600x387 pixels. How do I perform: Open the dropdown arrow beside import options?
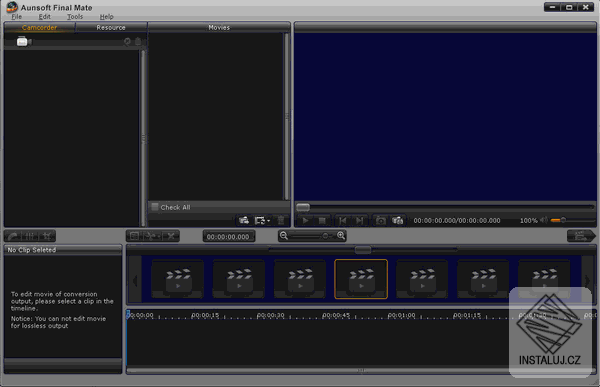(269, 221)
